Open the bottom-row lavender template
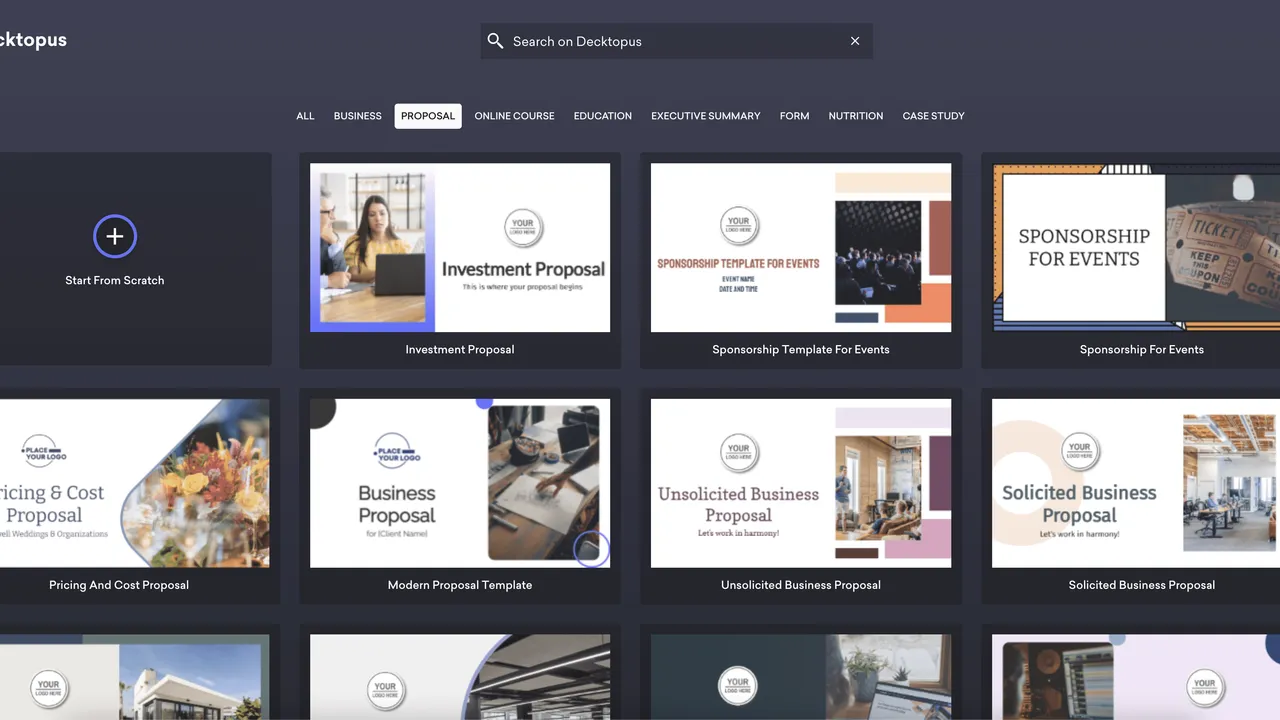The width and height of the screenshot is (1280, 720). click(x=1136, y=677)
